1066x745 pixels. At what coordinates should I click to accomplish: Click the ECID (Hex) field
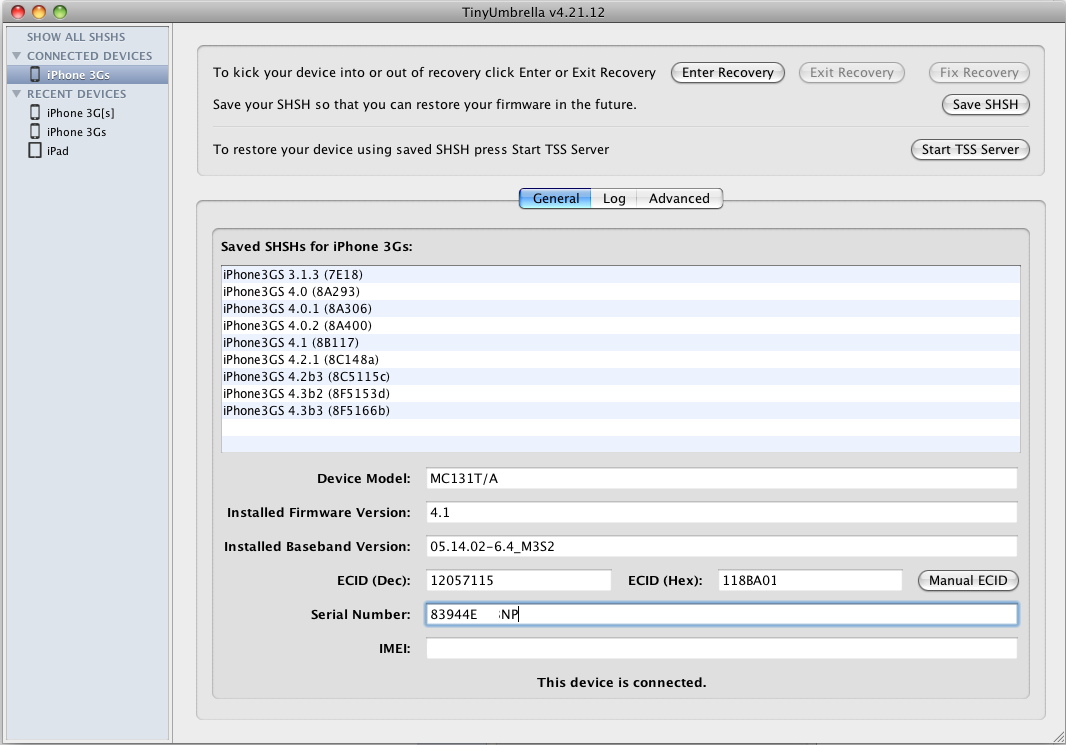coord(810,581)
